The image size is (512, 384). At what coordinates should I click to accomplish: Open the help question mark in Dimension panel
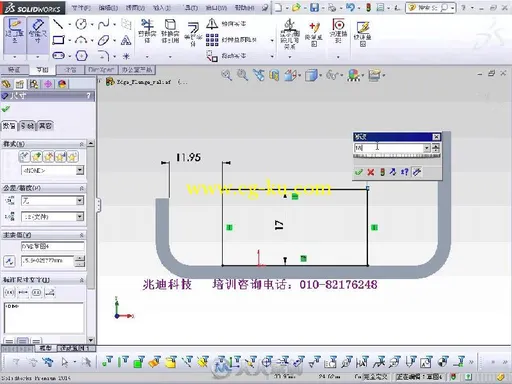click(88, 96)
